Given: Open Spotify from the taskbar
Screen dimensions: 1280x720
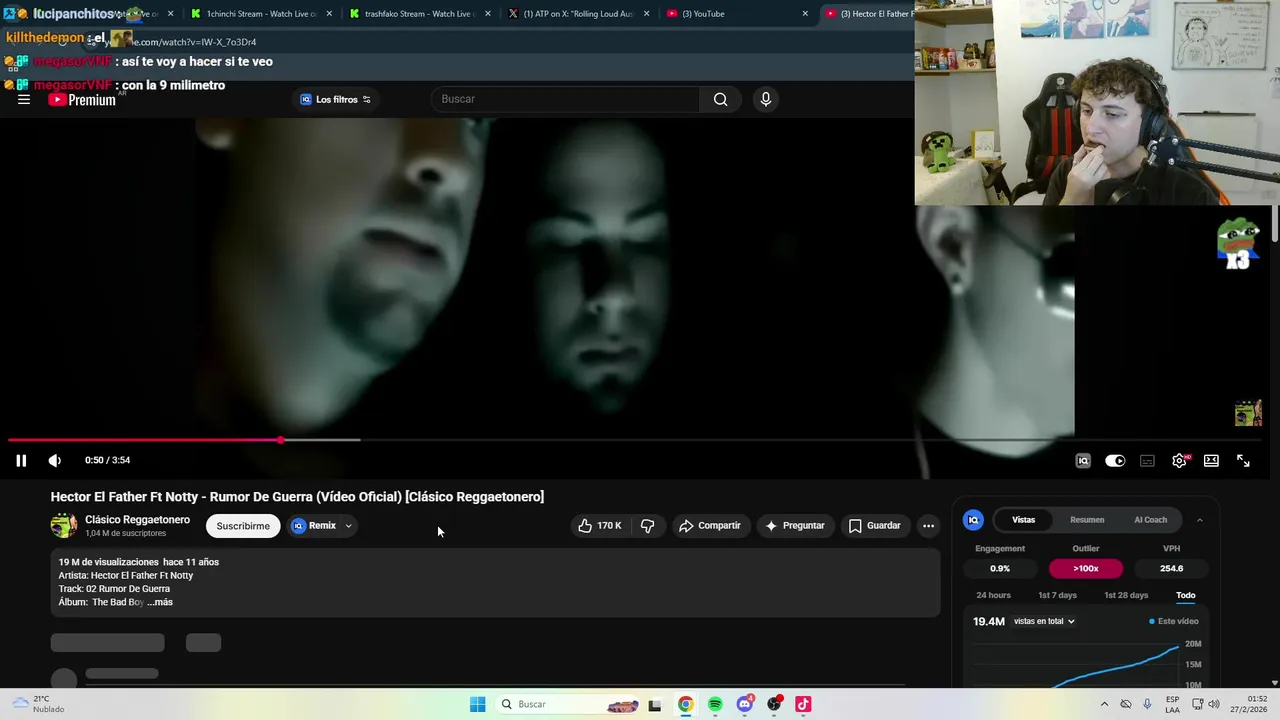Looking at the screenshot, I should 715,704.
